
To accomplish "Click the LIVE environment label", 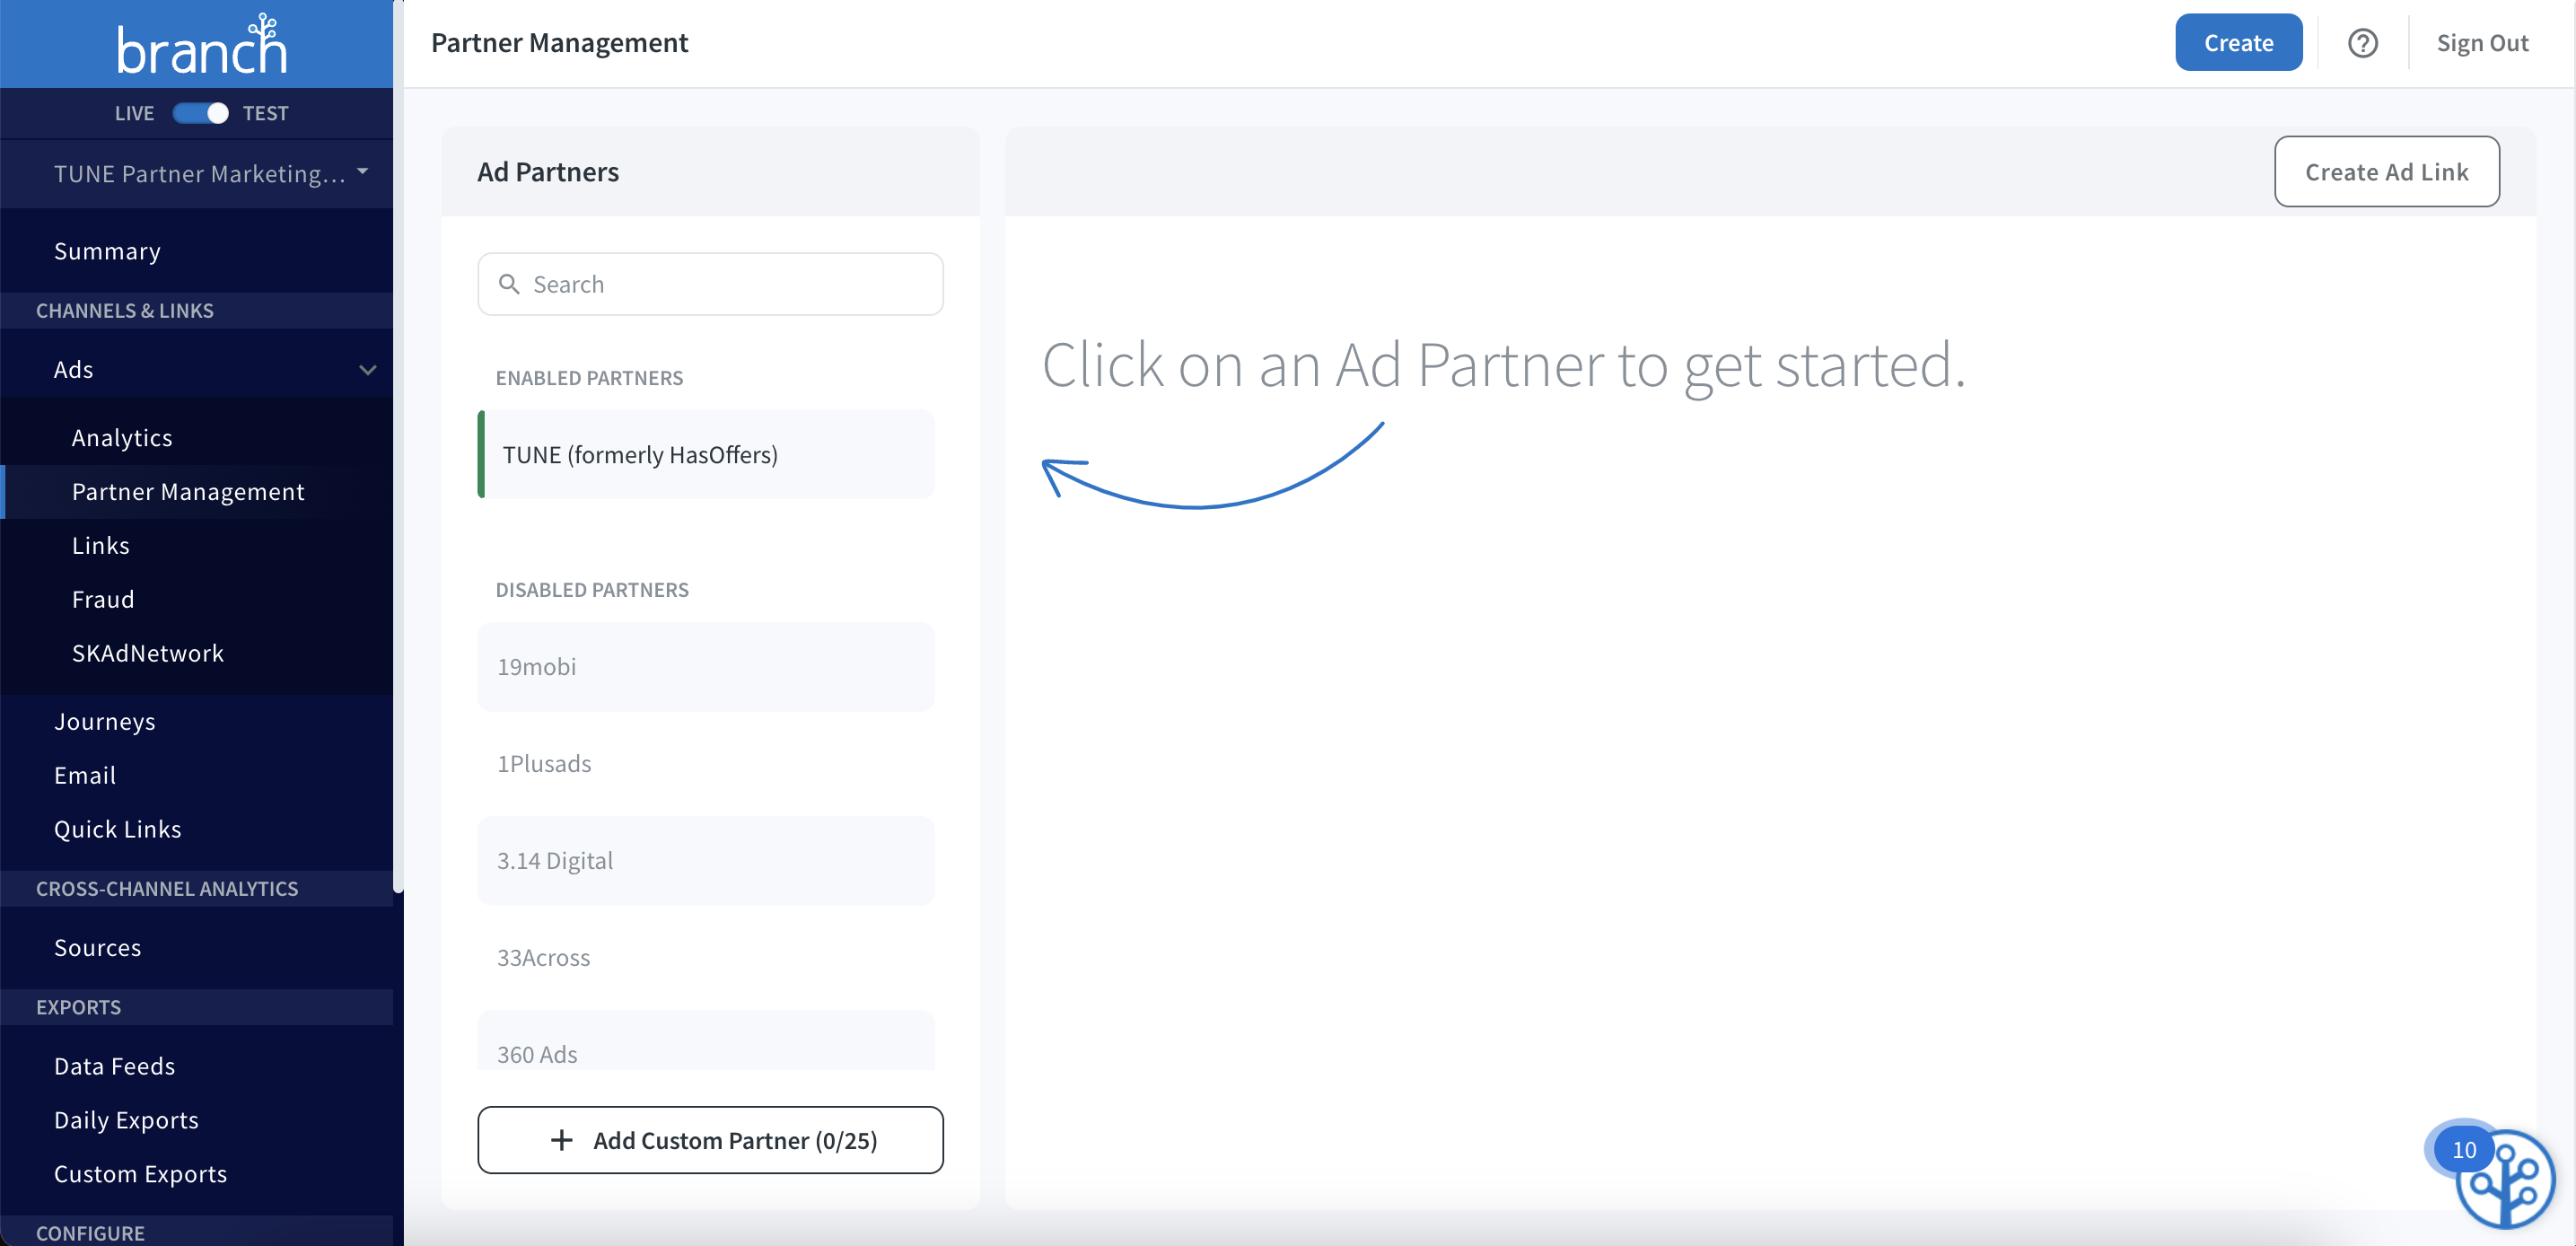I will click(134, 113).
